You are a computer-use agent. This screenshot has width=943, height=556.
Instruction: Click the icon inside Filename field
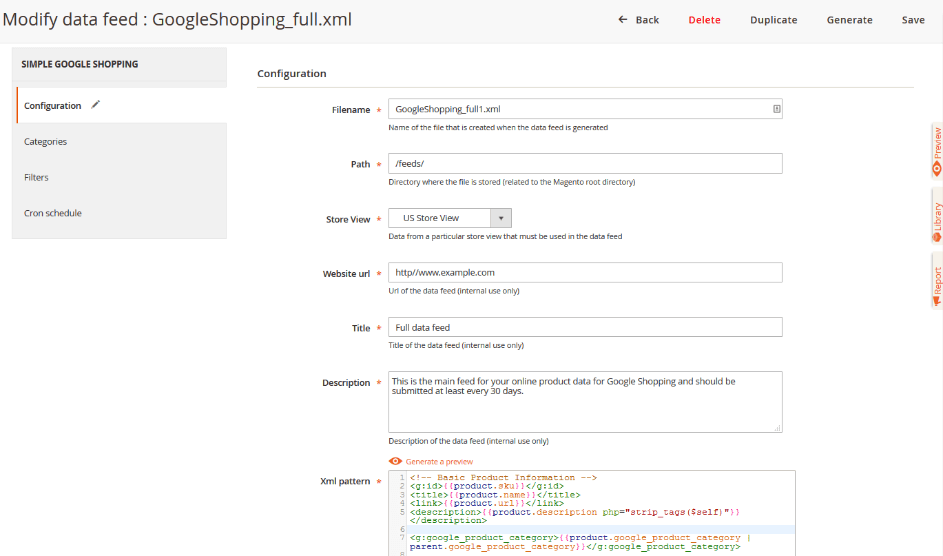[x=776, y=109]
